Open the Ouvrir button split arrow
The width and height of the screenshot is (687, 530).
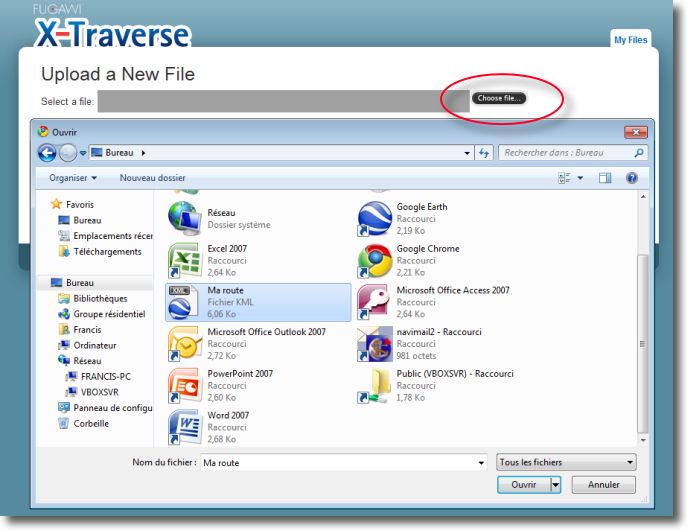556,485
